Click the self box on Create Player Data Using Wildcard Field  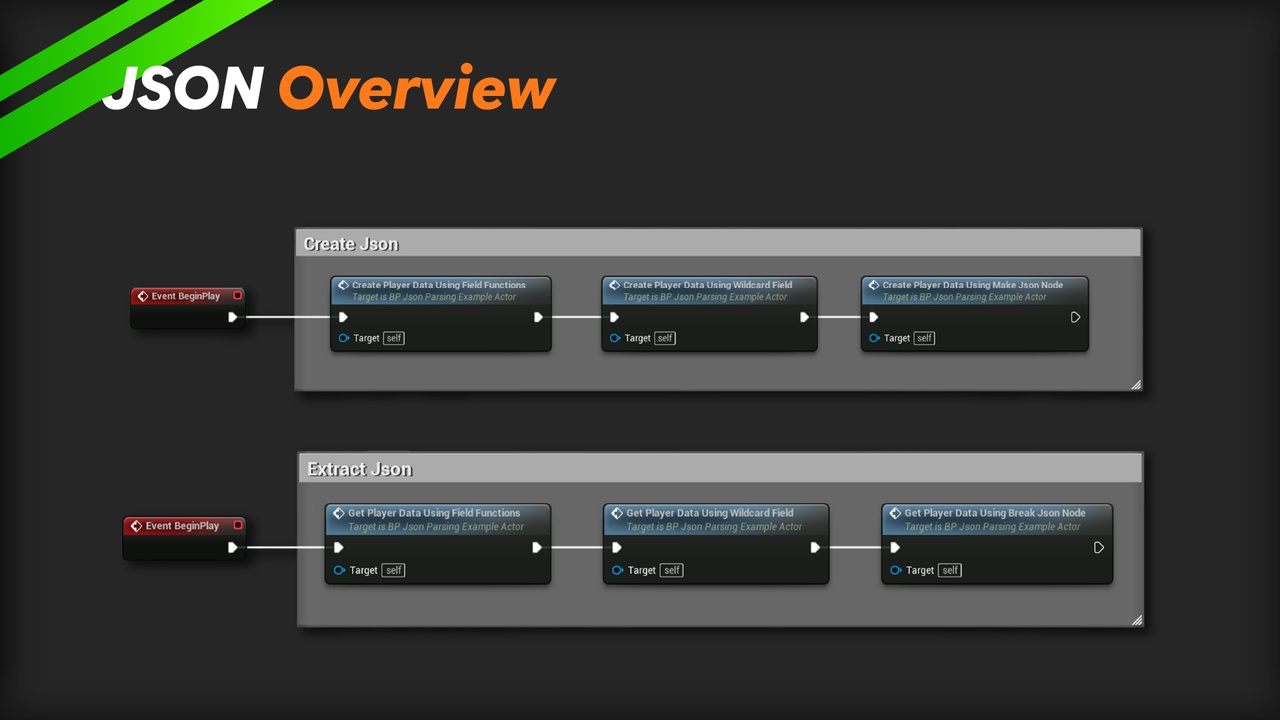(665, 338)
